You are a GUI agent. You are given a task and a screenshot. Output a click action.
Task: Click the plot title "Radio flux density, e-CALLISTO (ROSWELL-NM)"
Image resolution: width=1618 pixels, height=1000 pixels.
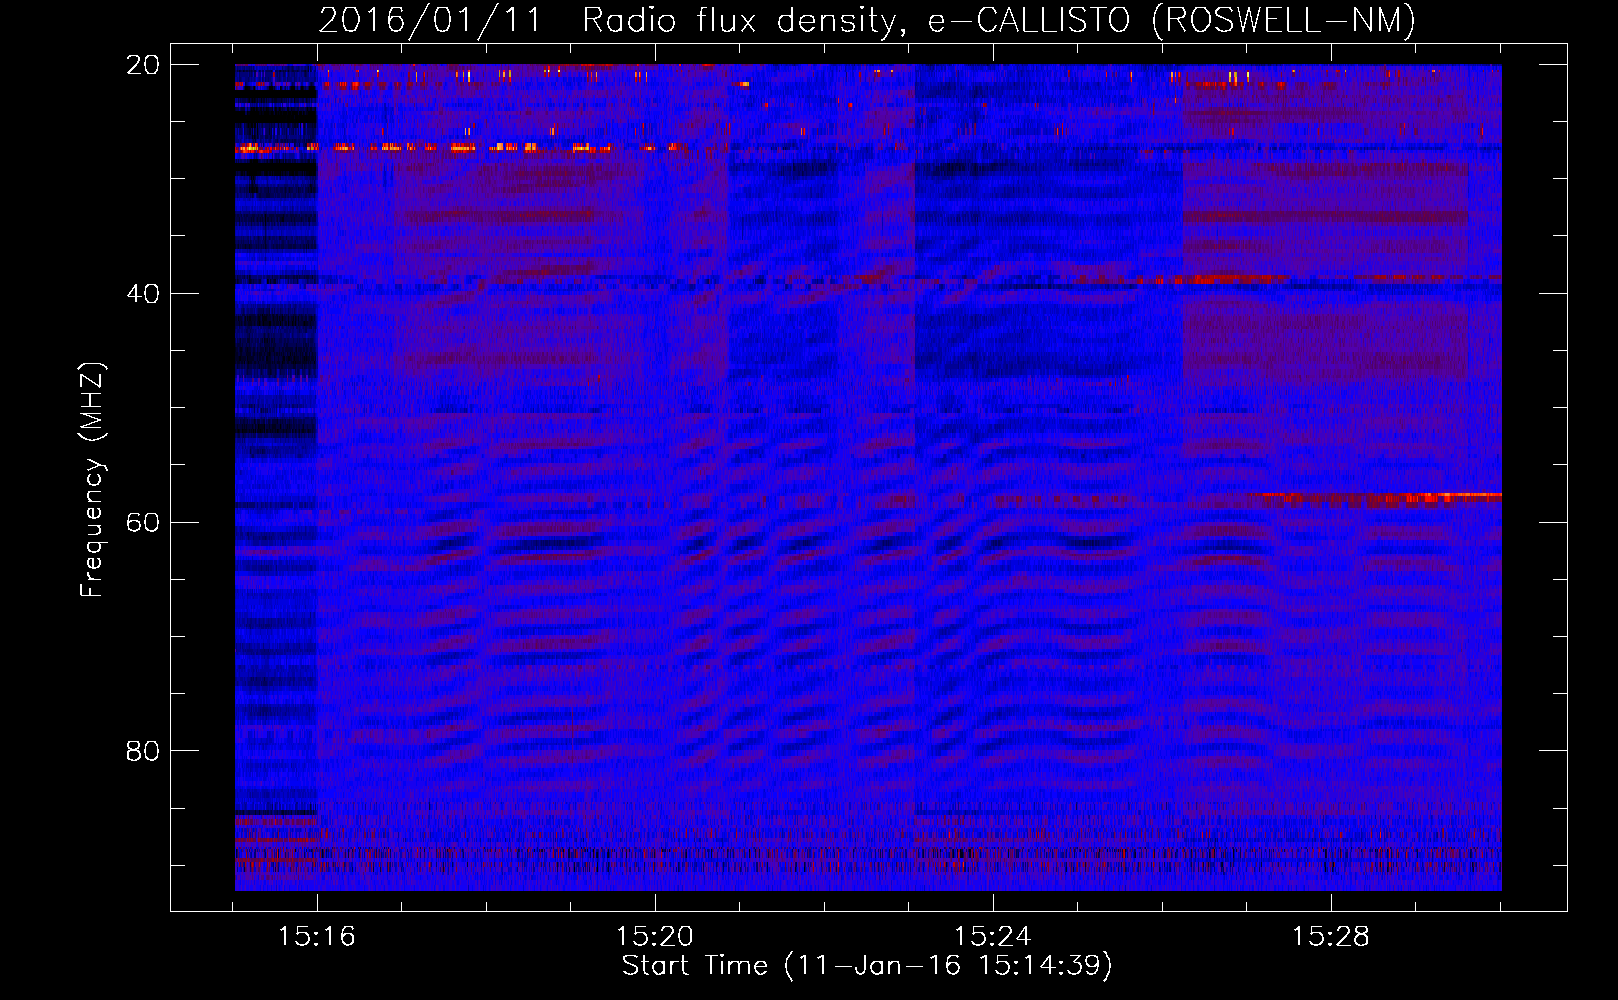(x=998, y=20)
